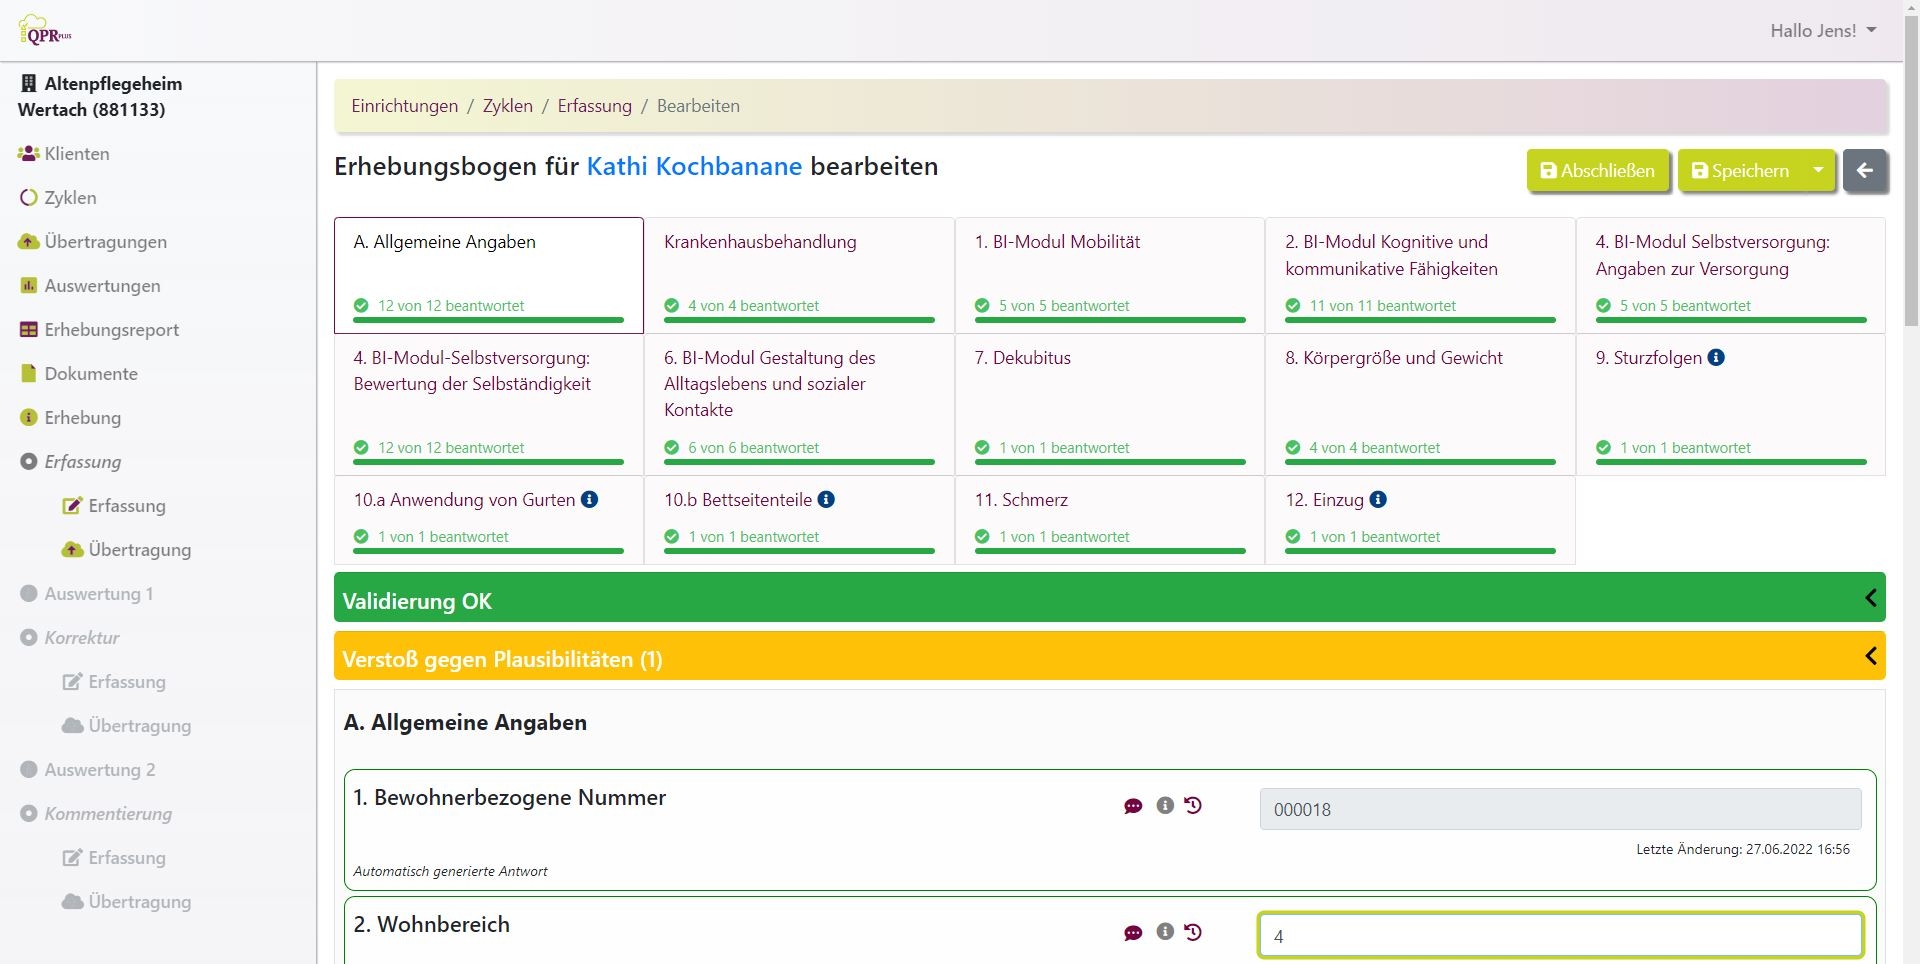This screenshot has height=964, width=1920.
Task: Click the QPR plus logo
Action: coord(45,31)
